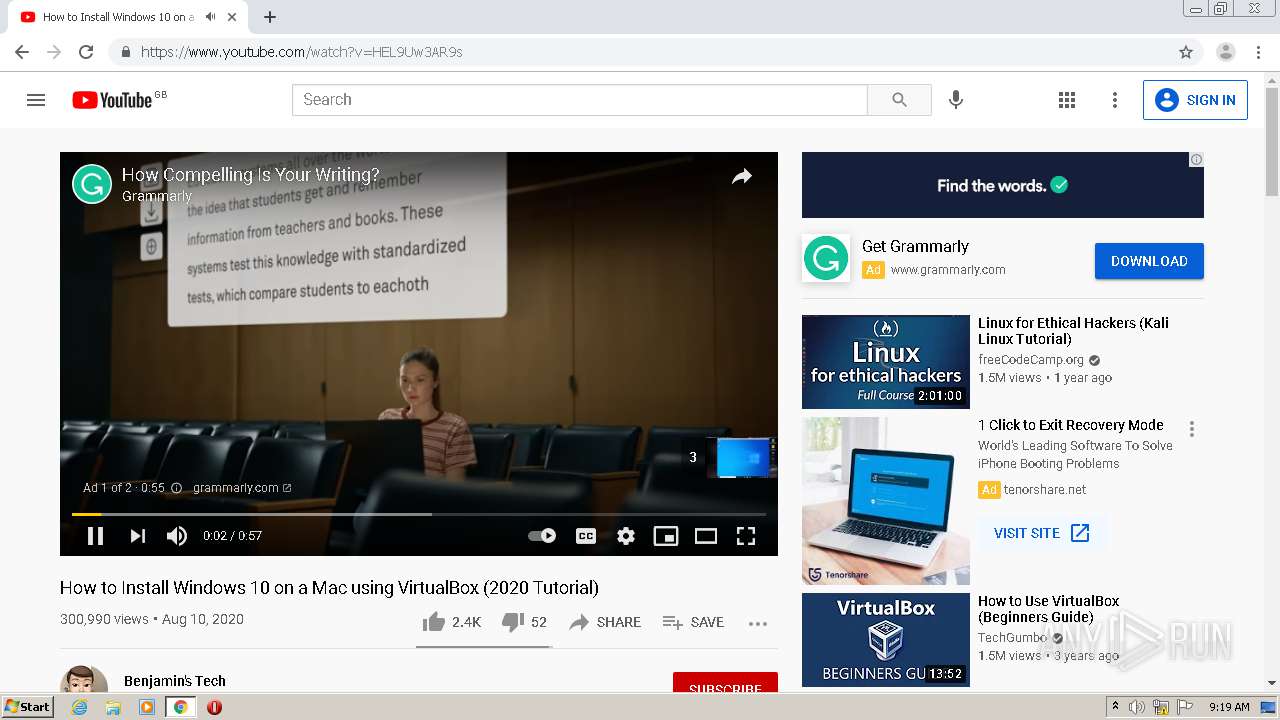The image size is (1280, 720).
Task: Enable miniplayer mode
Action: click(666, 536)
